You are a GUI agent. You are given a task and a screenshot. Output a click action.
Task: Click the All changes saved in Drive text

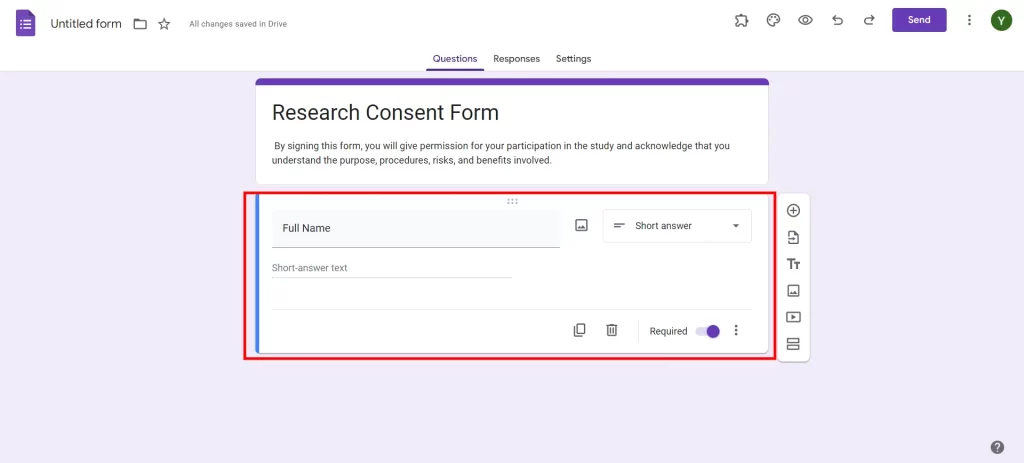click(238, 24)
